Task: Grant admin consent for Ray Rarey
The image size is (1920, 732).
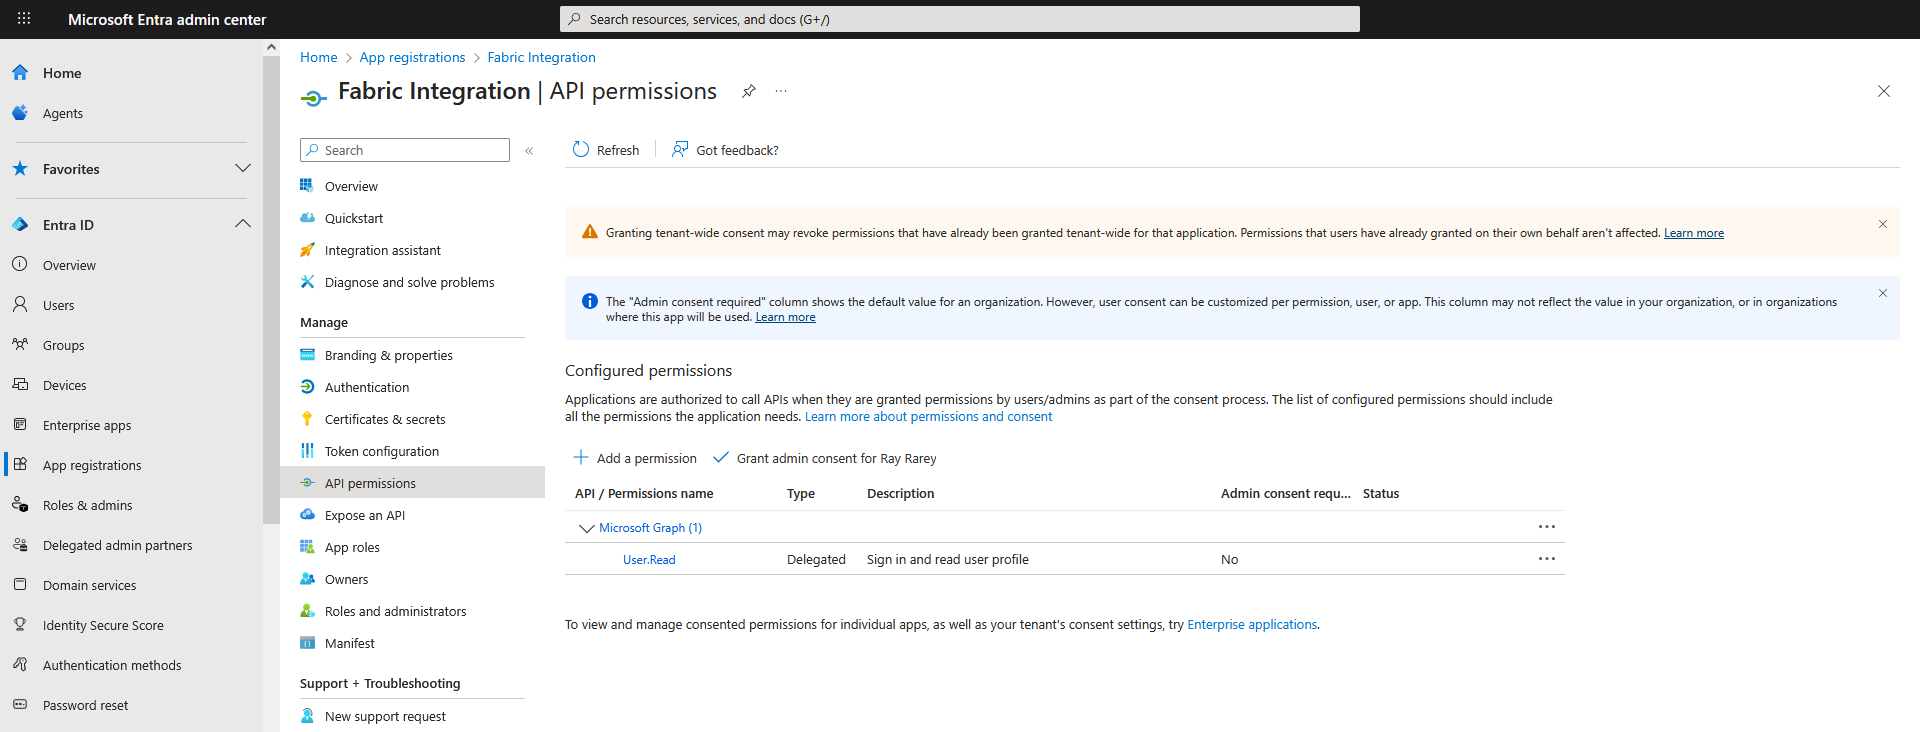Action: (x=825, y=459)
